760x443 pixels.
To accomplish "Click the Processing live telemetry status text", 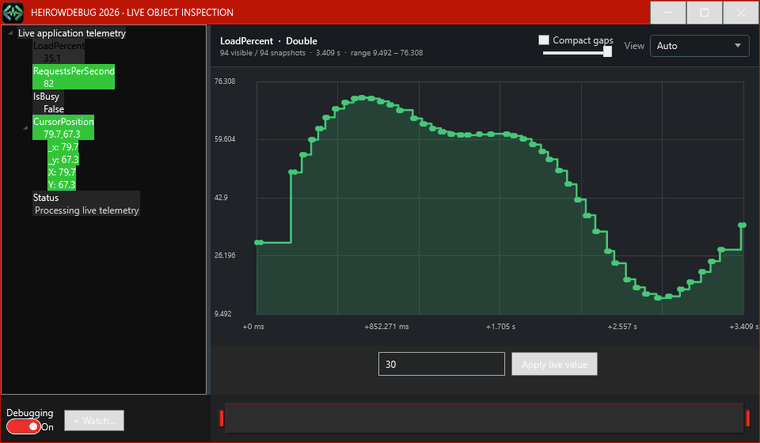I will coord(87,210).
